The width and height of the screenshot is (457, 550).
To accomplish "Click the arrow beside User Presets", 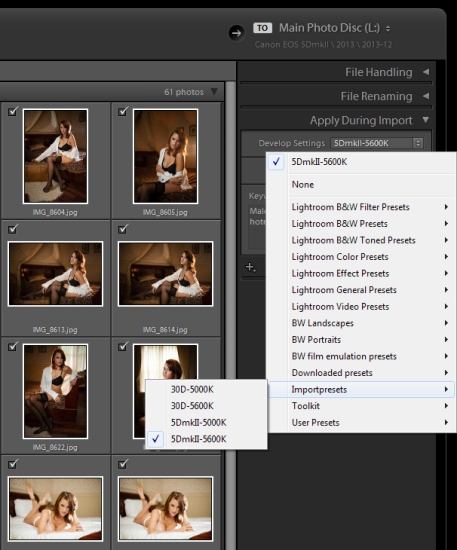I will (x=446, y=422).
